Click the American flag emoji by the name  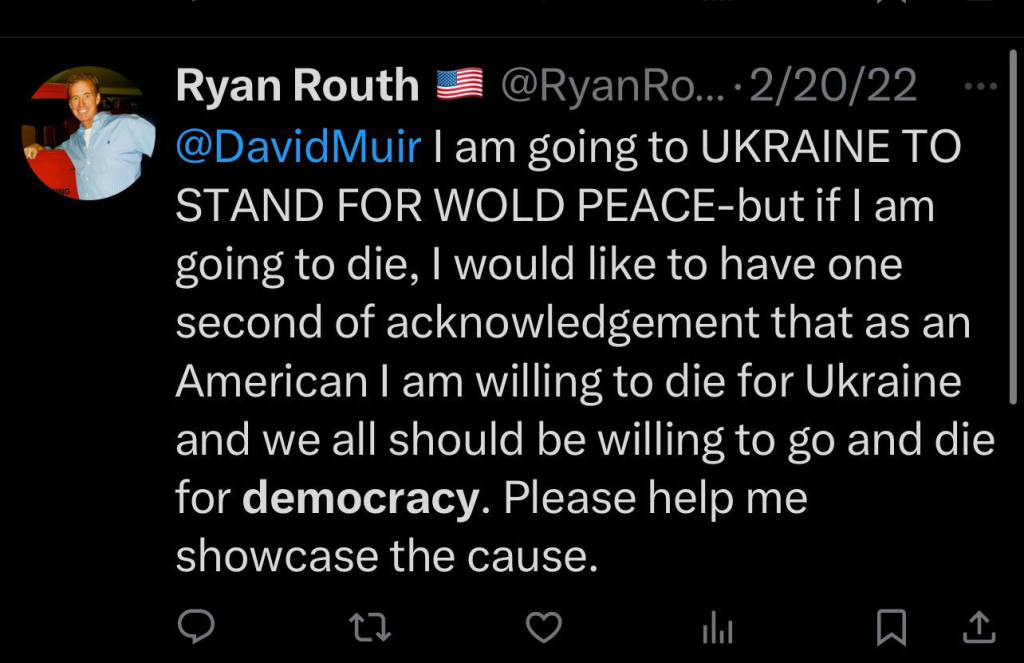pyautogui.click(x=459, y=86)
